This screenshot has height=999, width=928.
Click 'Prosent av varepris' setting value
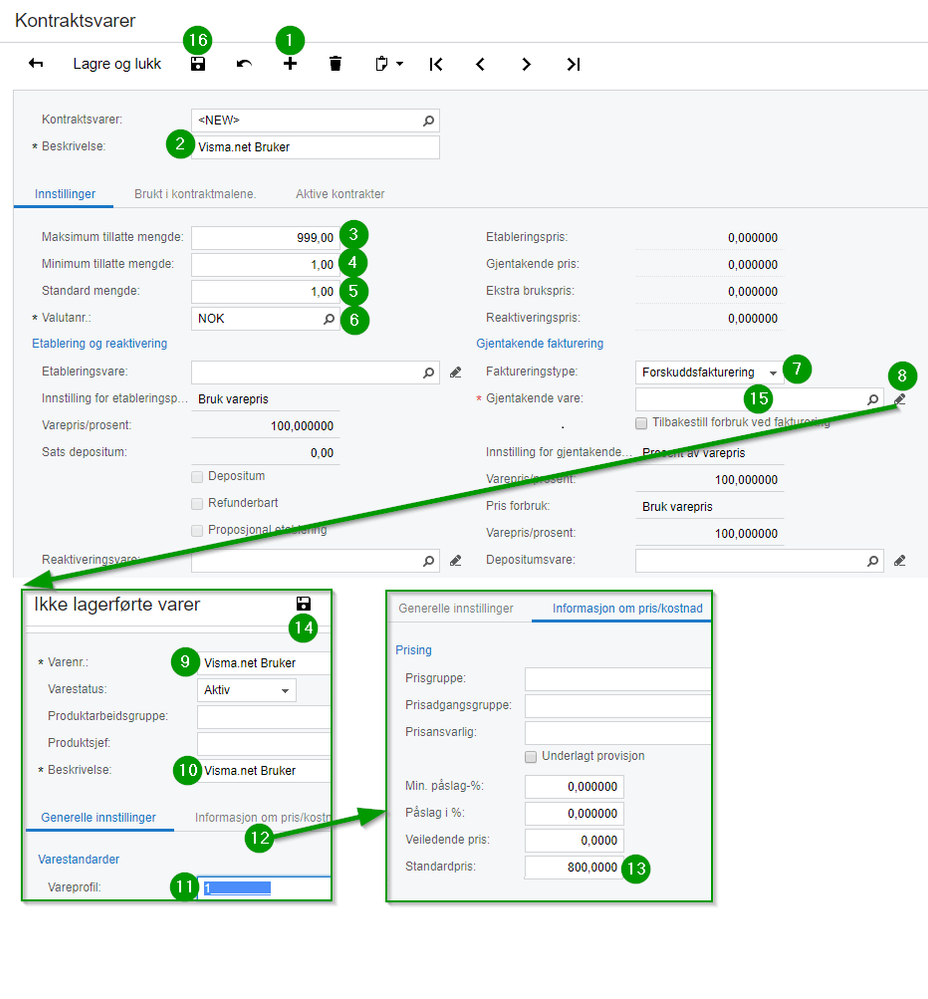point(694,453)
